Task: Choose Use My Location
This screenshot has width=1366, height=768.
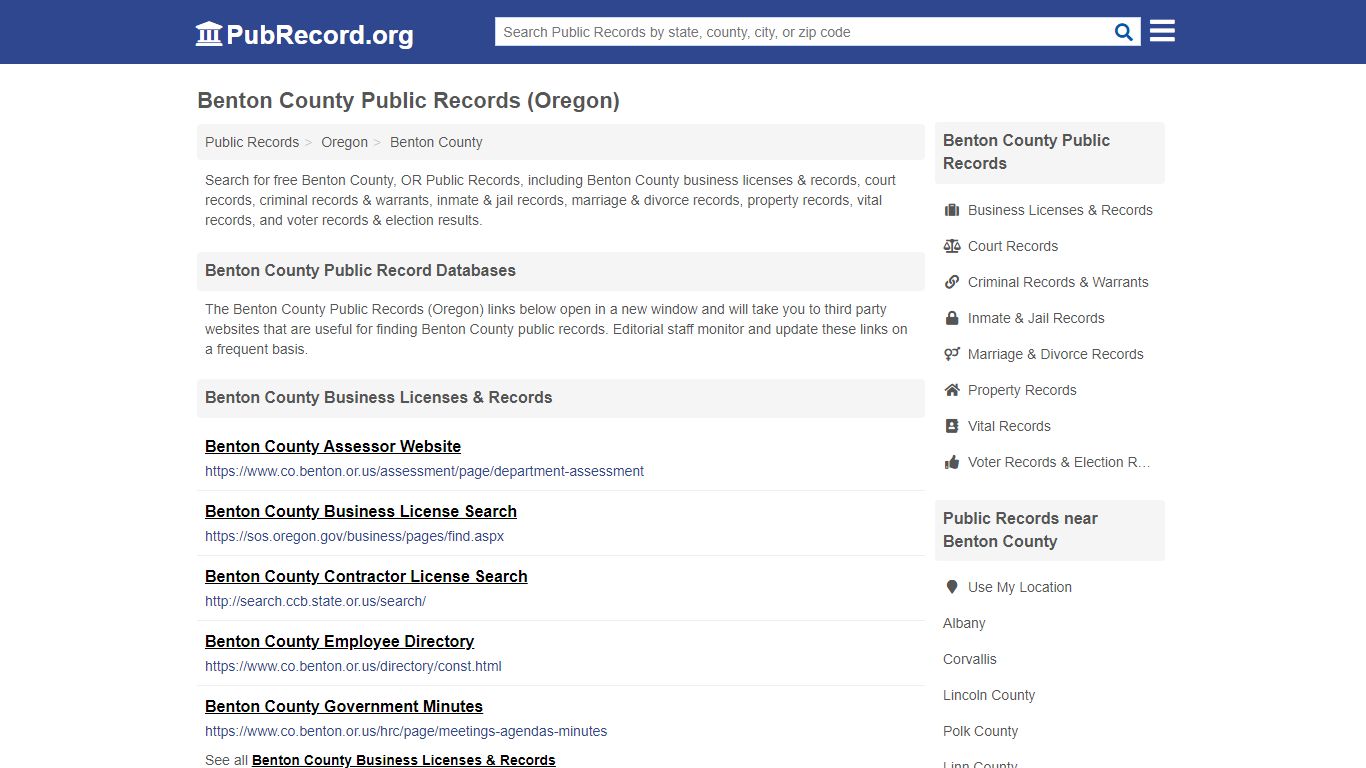Action: pyautogui.click(x=1019, y=587)
